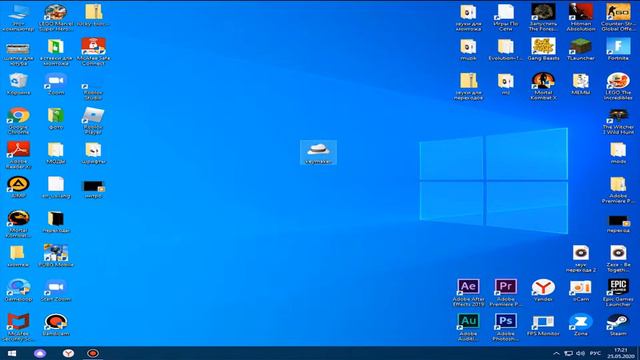
Task: Select the TLauncher Minecraft icon
Action: (581, 49)
